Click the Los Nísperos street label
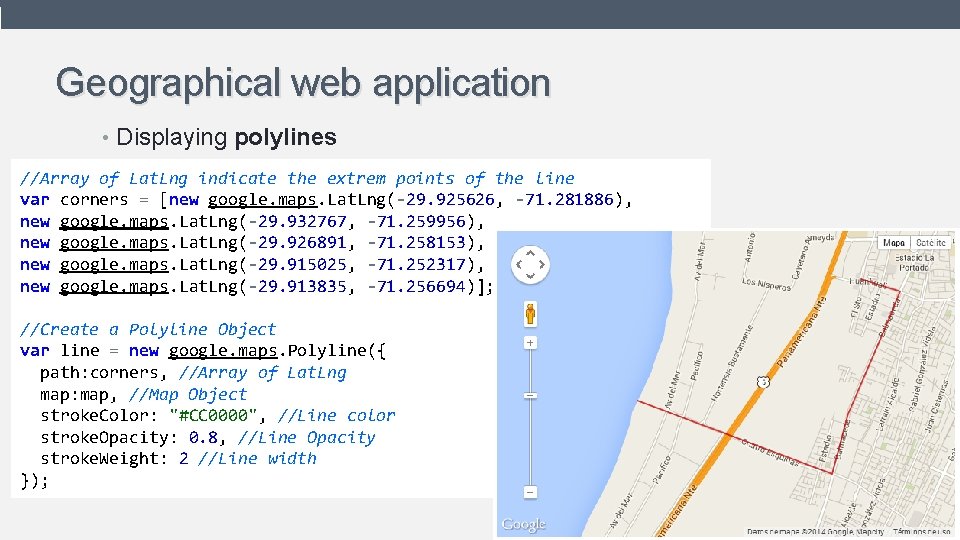The image size is (960, 540). [x=766, y=284]
